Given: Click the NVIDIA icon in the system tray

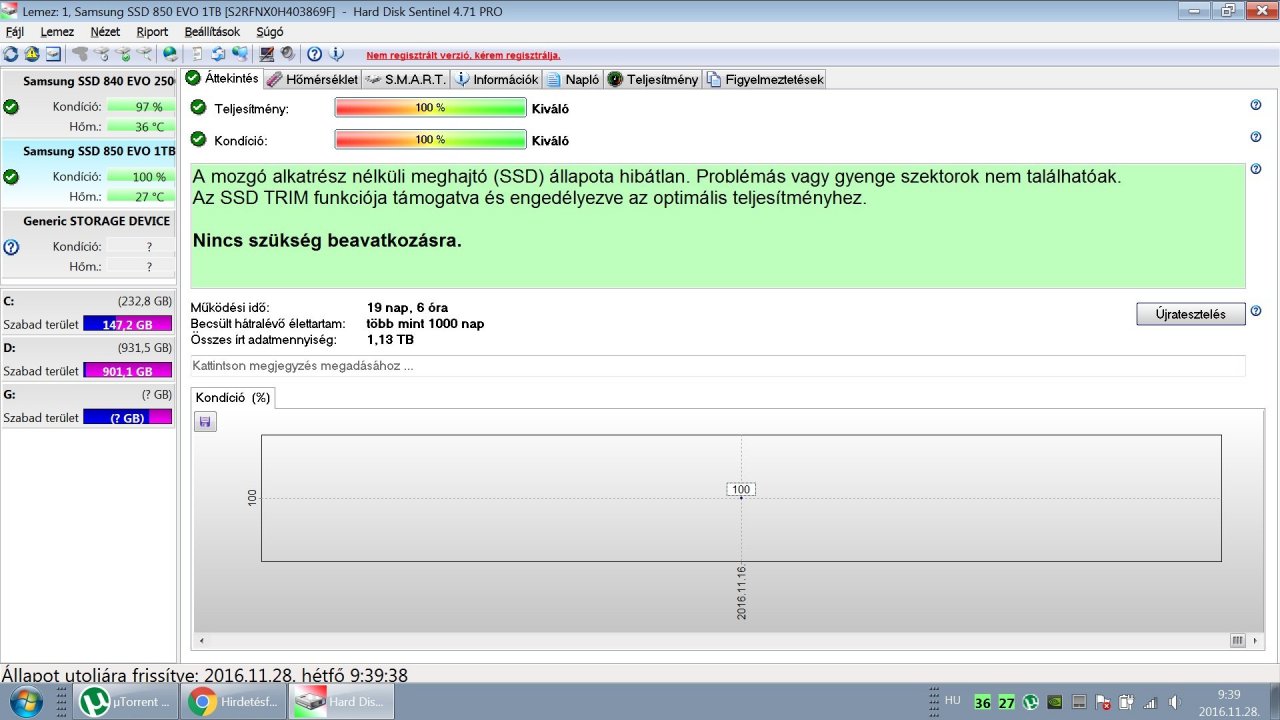Looking at the screenshot, I should coord(1054,702).
